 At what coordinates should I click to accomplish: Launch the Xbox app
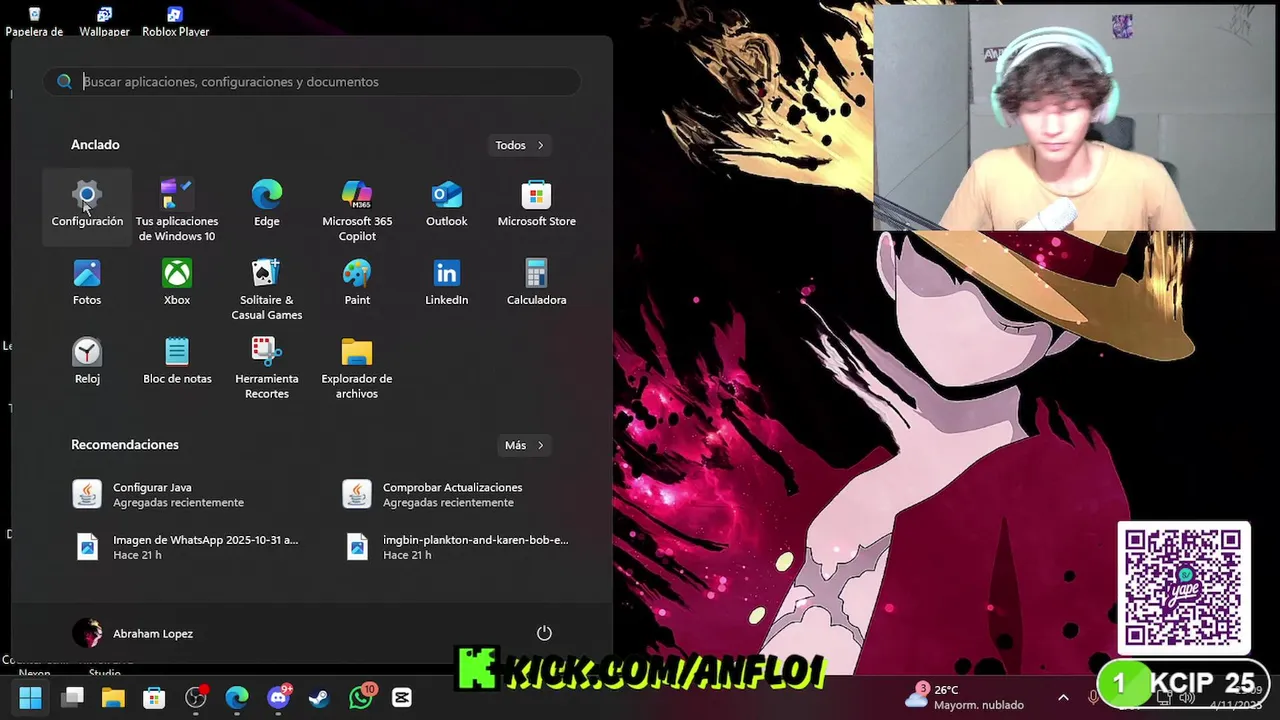click(x=177, y=283)
